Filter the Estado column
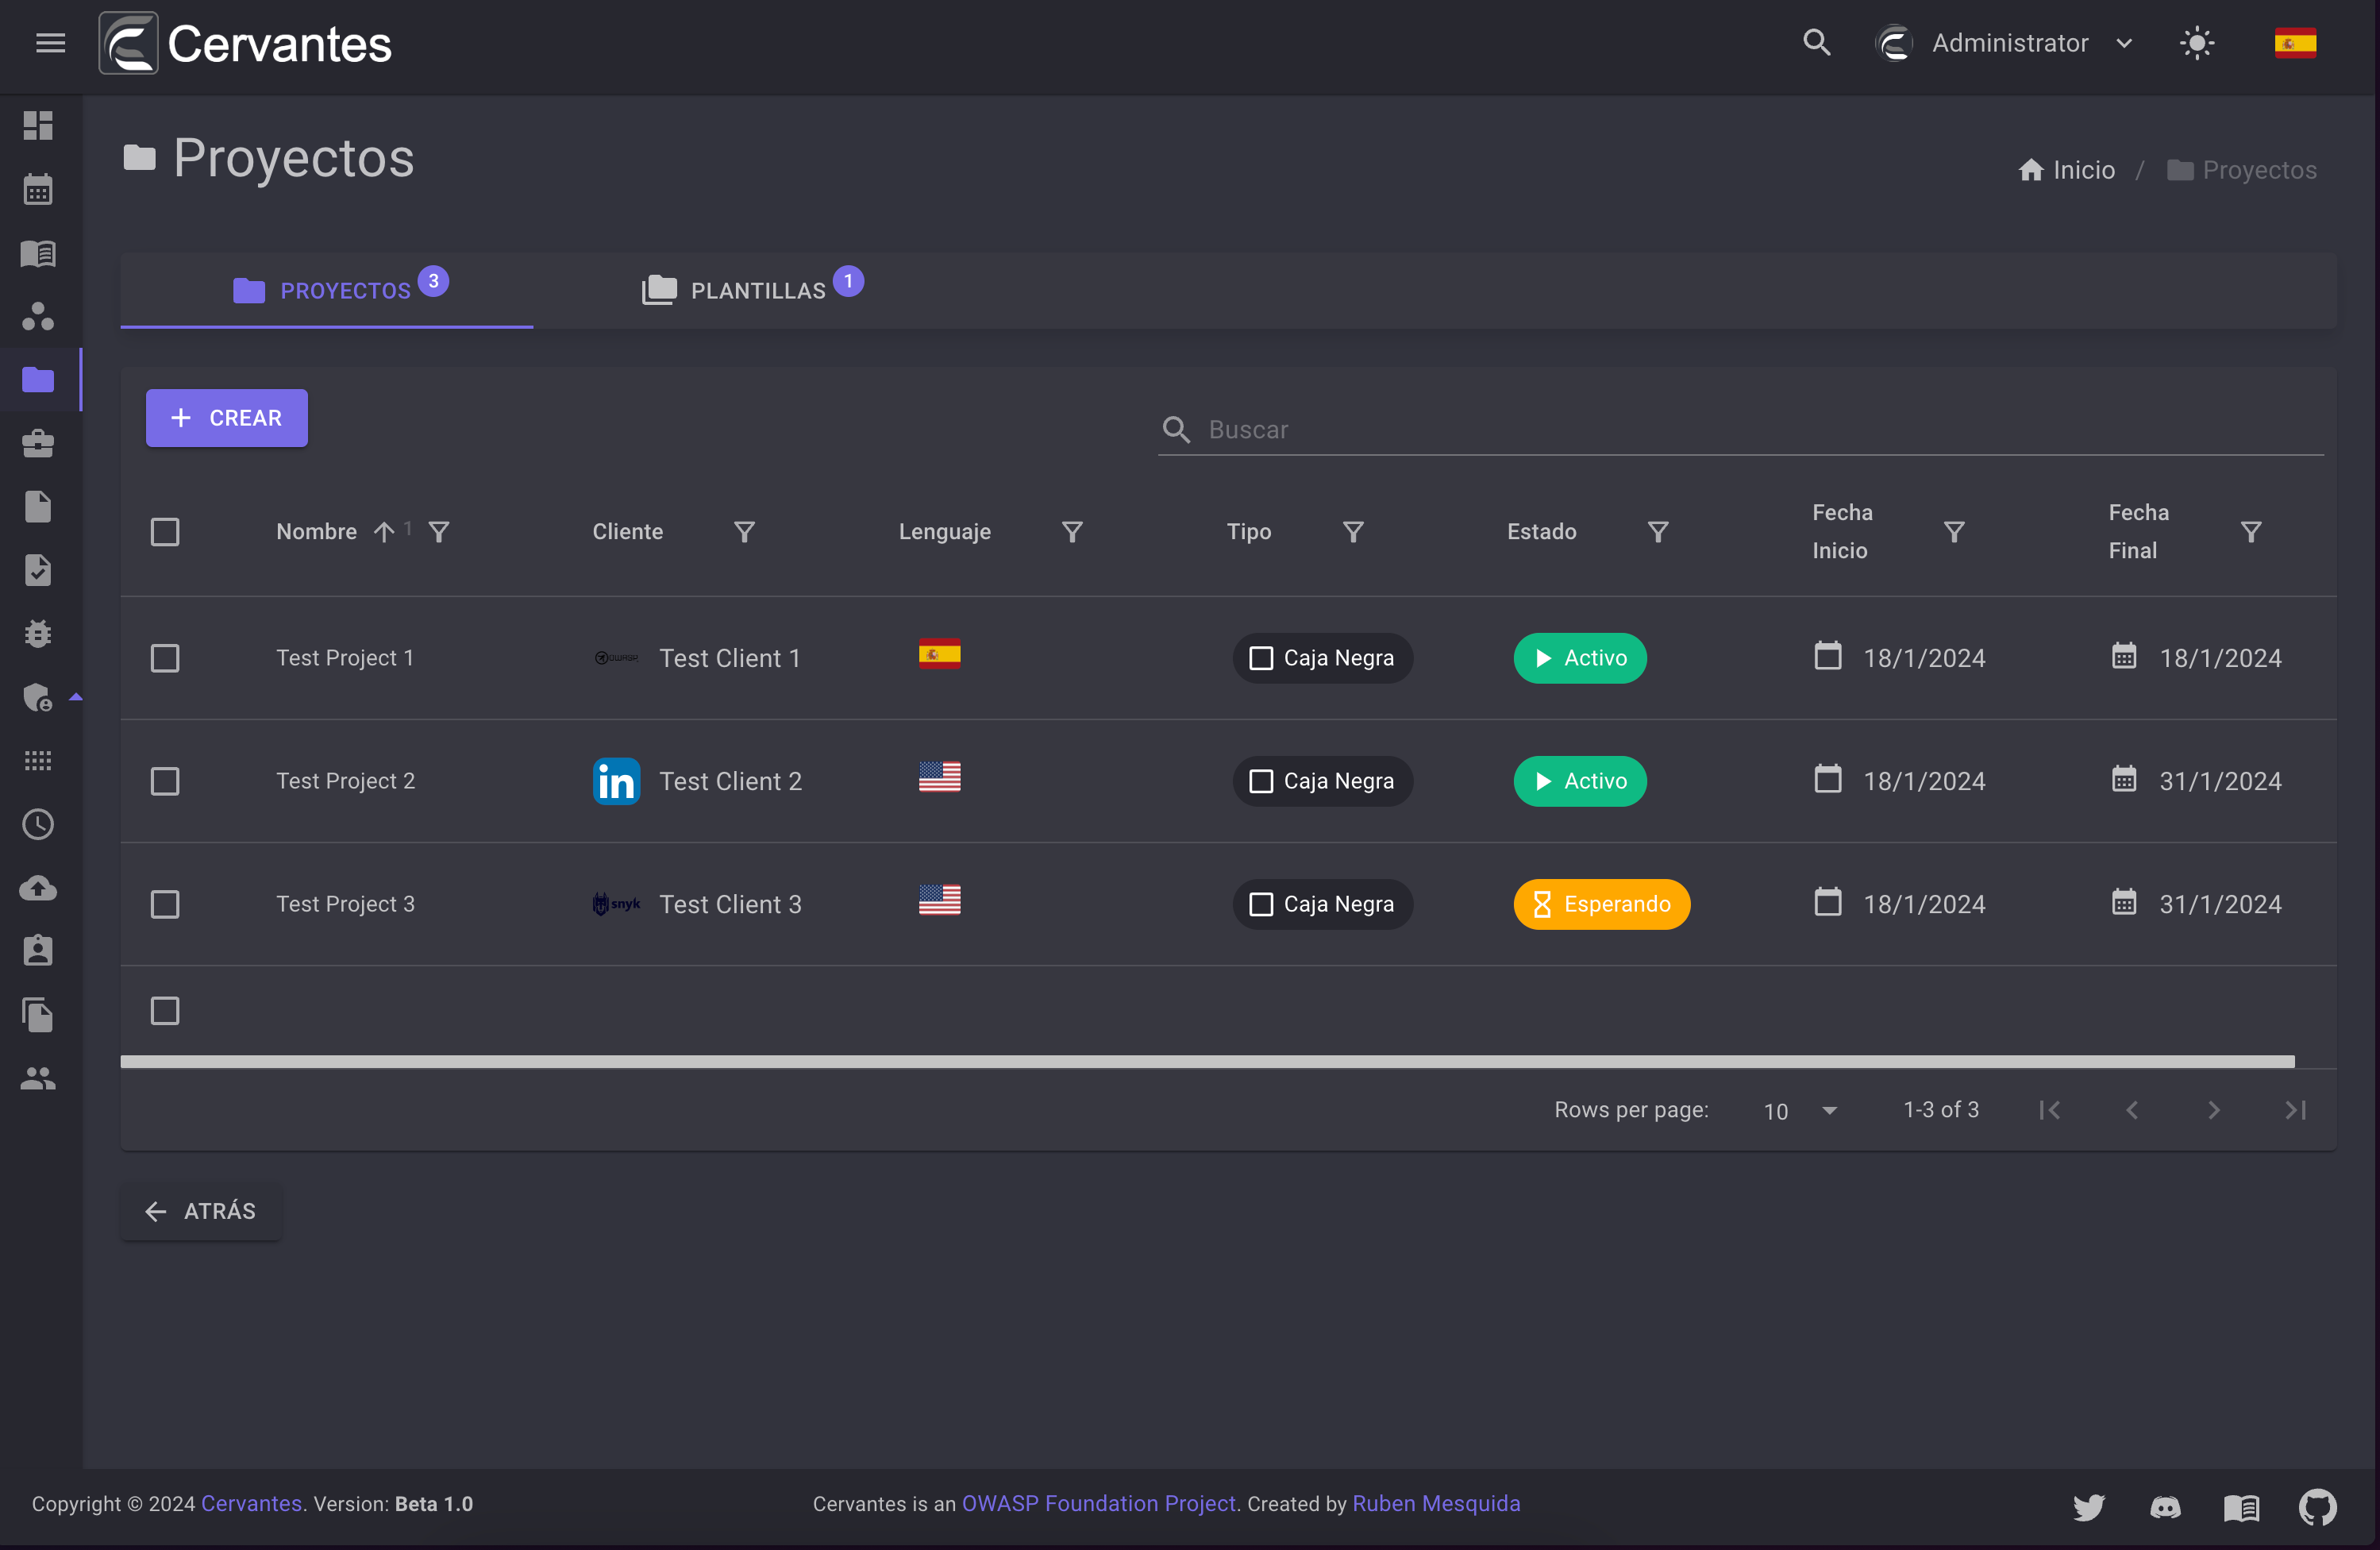2380x1550 pixels. point(1658,532)
